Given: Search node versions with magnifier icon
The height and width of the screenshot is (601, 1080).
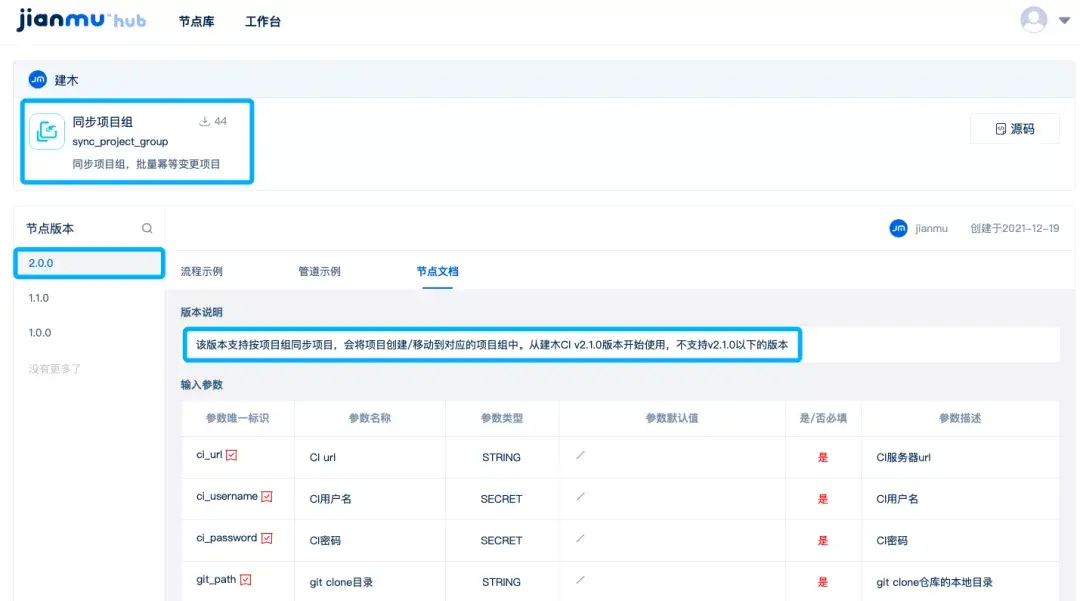Looking at the screenshot, I should pyautogui.click(x=147, y=229).
